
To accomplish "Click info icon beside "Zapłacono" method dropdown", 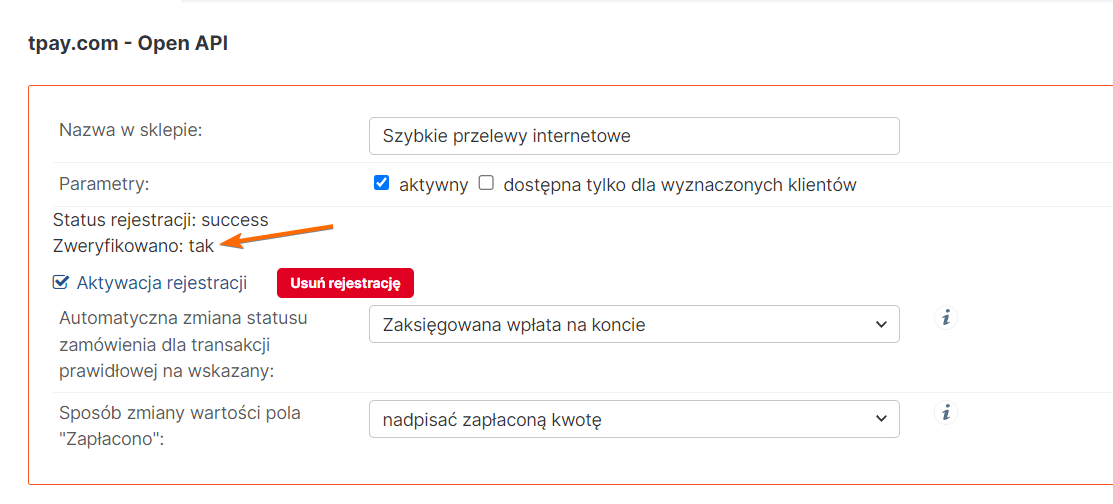I will pyautogui.click(x=946, y=413).
